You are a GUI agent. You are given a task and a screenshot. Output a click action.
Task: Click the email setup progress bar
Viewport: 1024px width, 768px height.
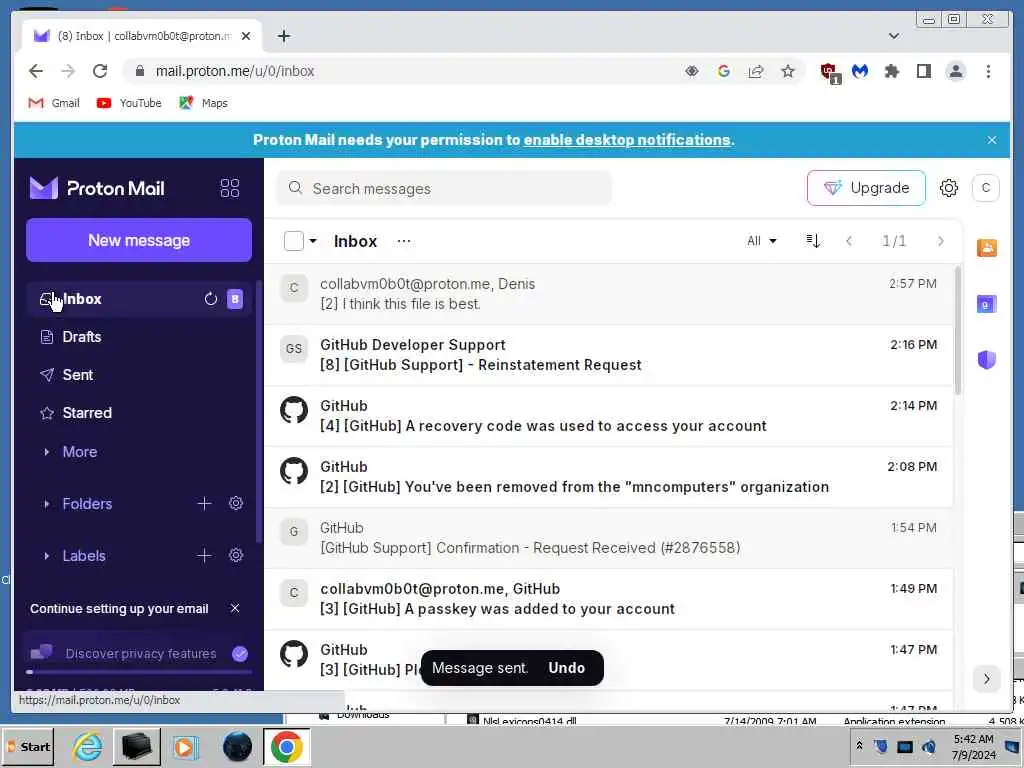pyautogui.click(x=138, y=671)
